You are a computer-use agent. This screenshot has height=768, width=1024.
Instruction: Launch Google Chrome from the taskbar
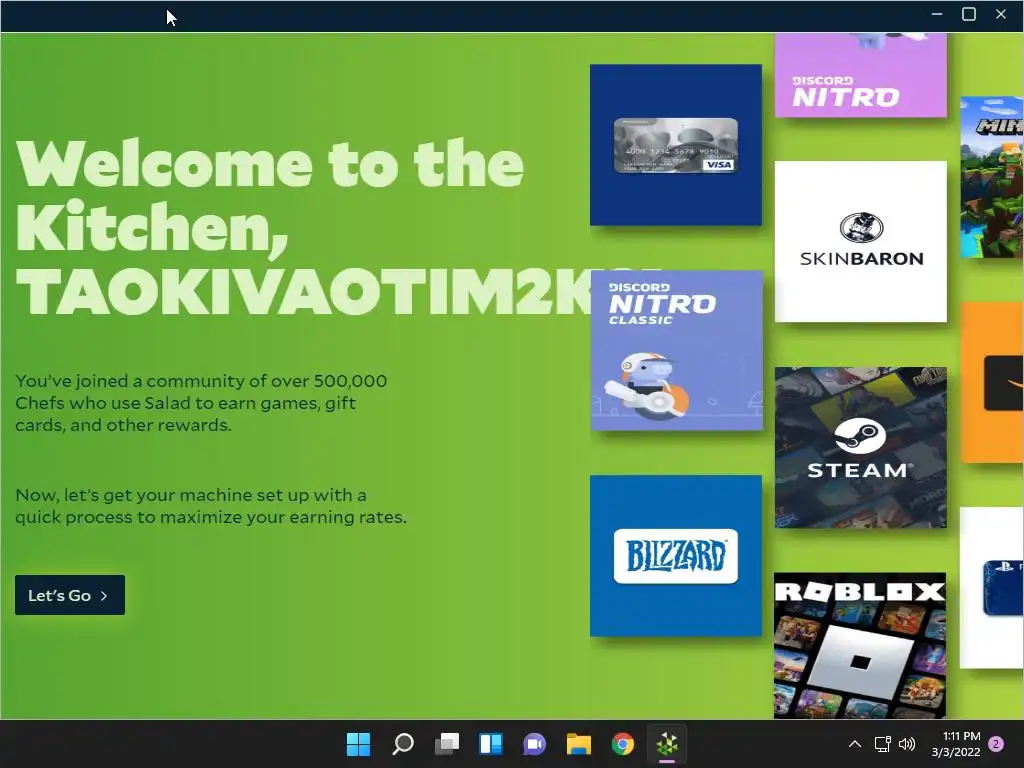[622, 744]
